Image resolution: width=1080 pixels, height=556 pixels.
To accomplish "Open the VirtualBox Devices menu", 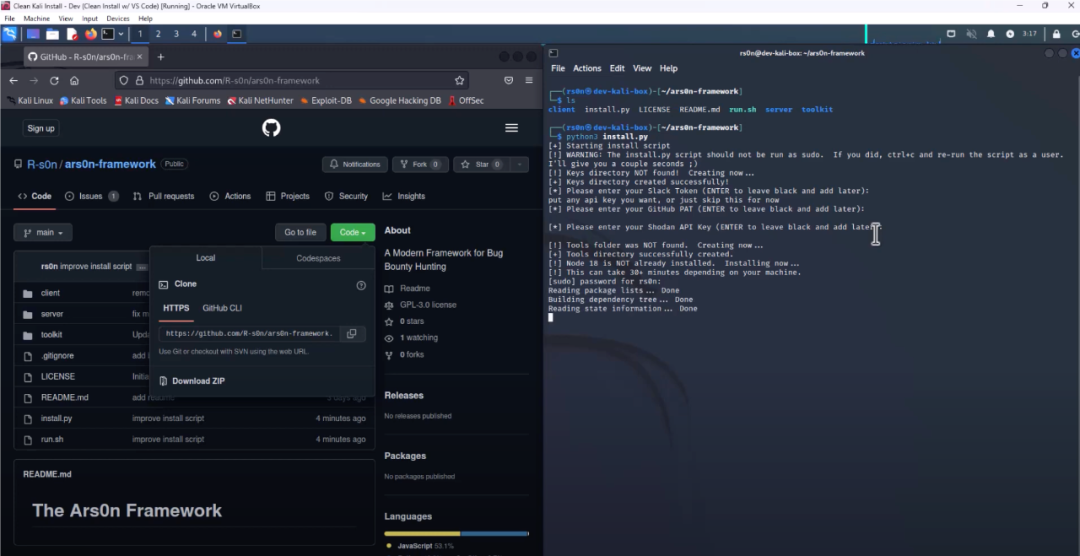I will [118, 19].
